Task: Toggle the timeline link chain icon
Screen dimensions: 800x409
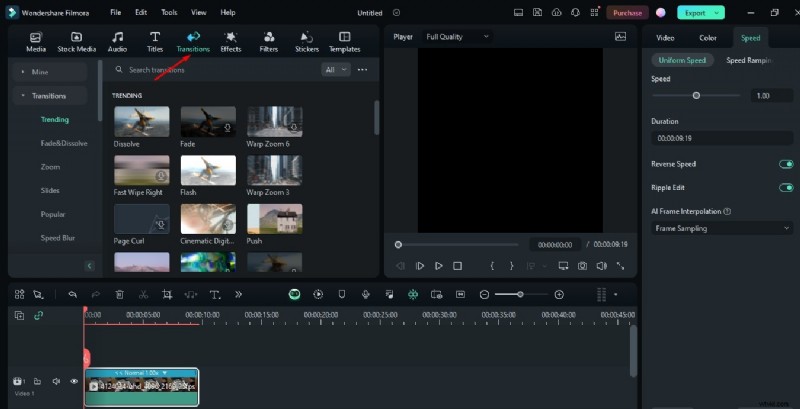Action: tap(38, 316)
